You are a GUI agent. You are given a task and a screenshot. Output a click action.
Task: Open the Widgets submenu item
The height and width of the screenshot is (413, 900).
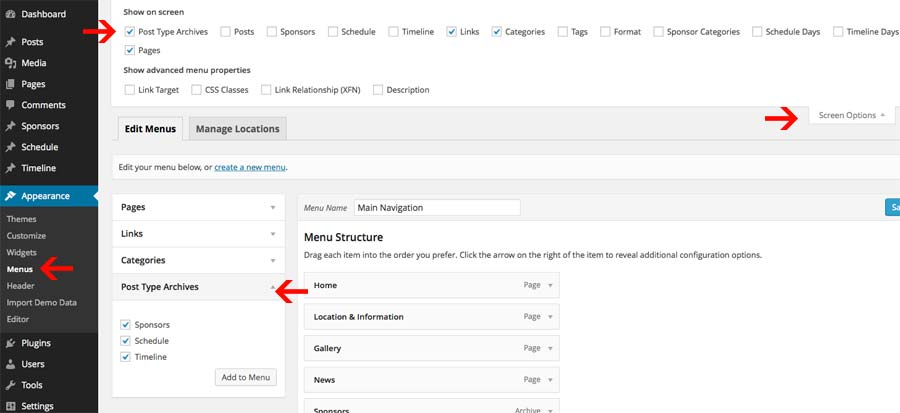21,252
